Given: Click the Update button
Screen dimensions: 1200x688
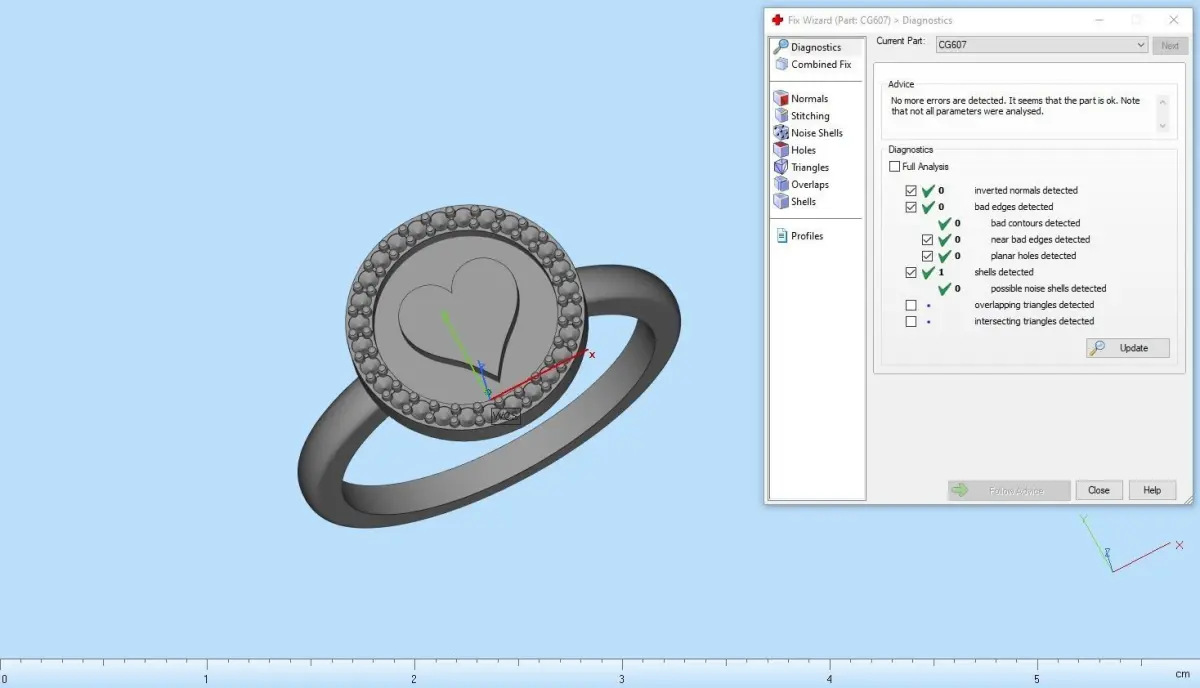Looking at the screenshot, I should coord(1128,348).
